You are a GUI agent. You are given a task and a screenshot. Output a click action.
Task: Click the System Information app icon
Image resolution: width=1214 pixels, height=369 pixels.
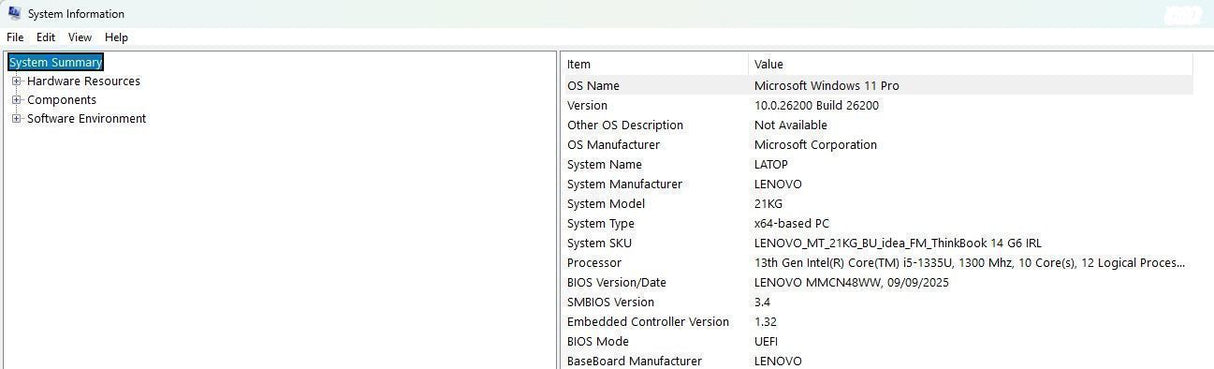pos(14,13)
